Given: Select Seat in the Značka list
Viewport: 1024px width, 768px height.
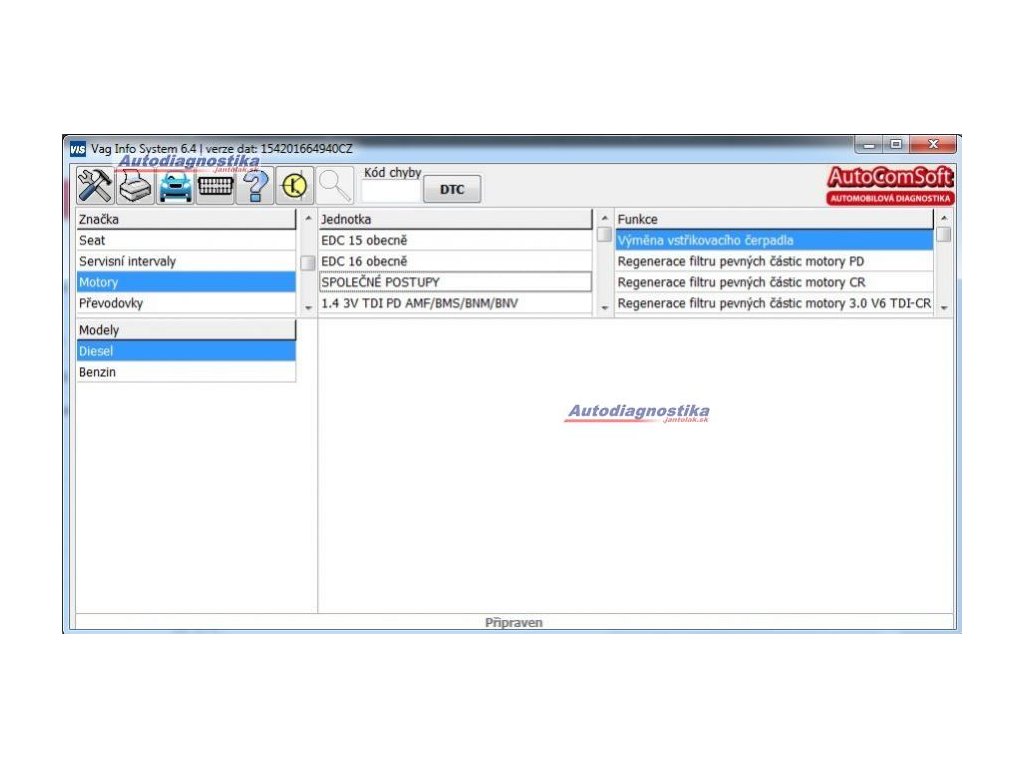Looking at the screenshot, I should pos(186,240).
